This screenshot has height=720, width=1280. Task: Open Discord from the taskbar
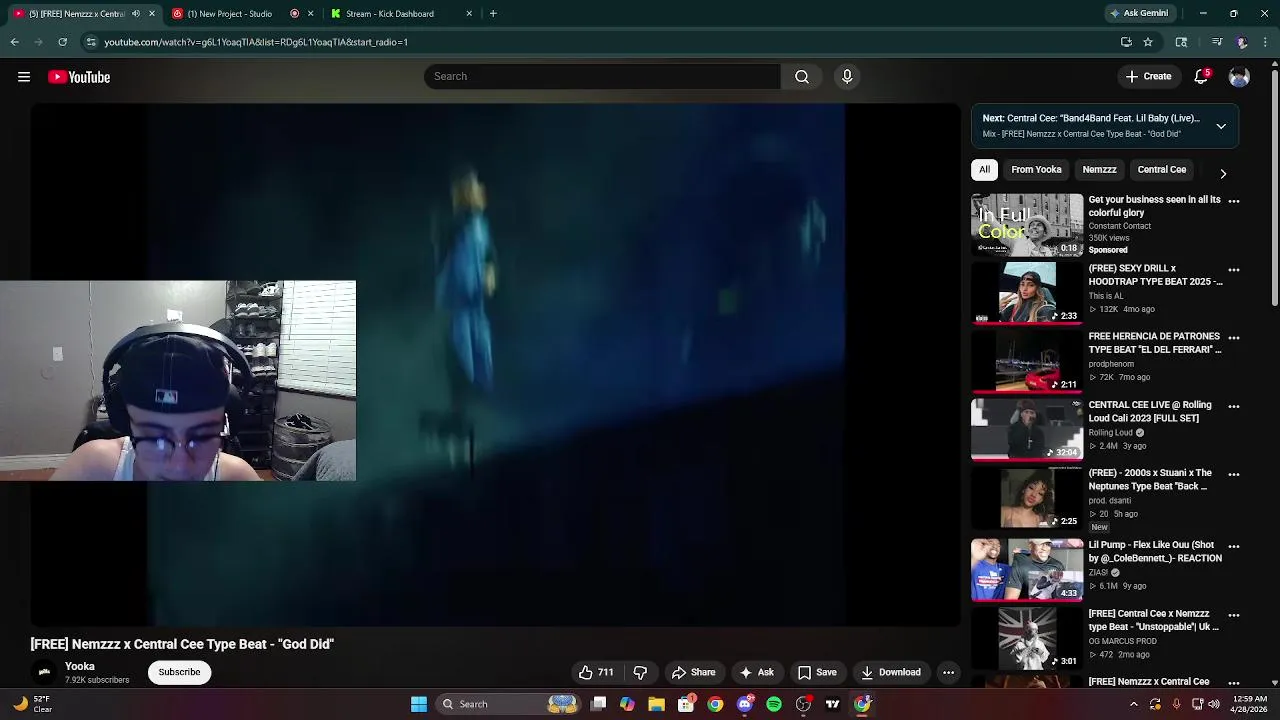pyautogui.click(x=744, y=704)
